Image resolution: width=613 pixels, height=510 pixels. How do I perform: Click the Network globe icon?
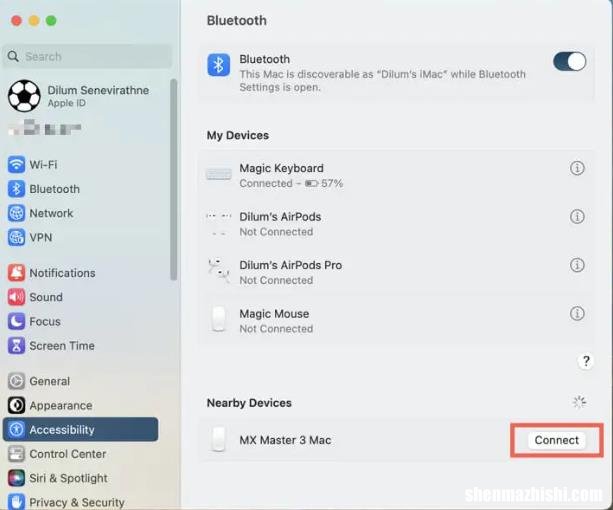pos(16,213)
